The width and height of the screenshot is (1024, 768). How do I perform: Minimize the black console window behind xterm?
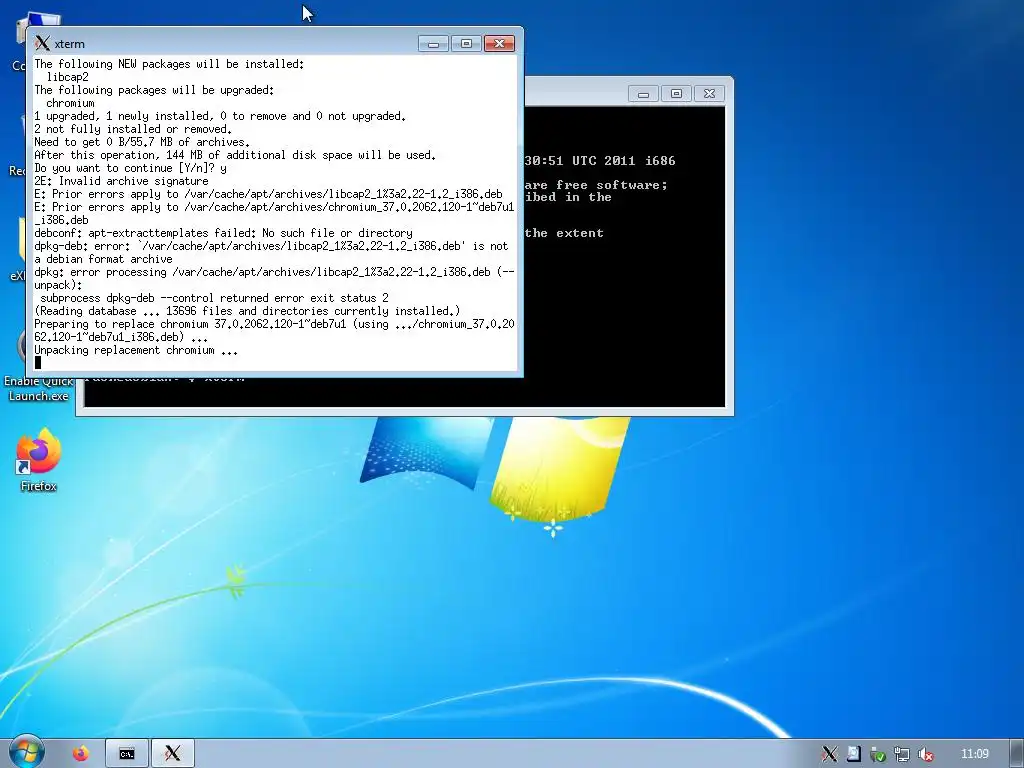[643, 93]
